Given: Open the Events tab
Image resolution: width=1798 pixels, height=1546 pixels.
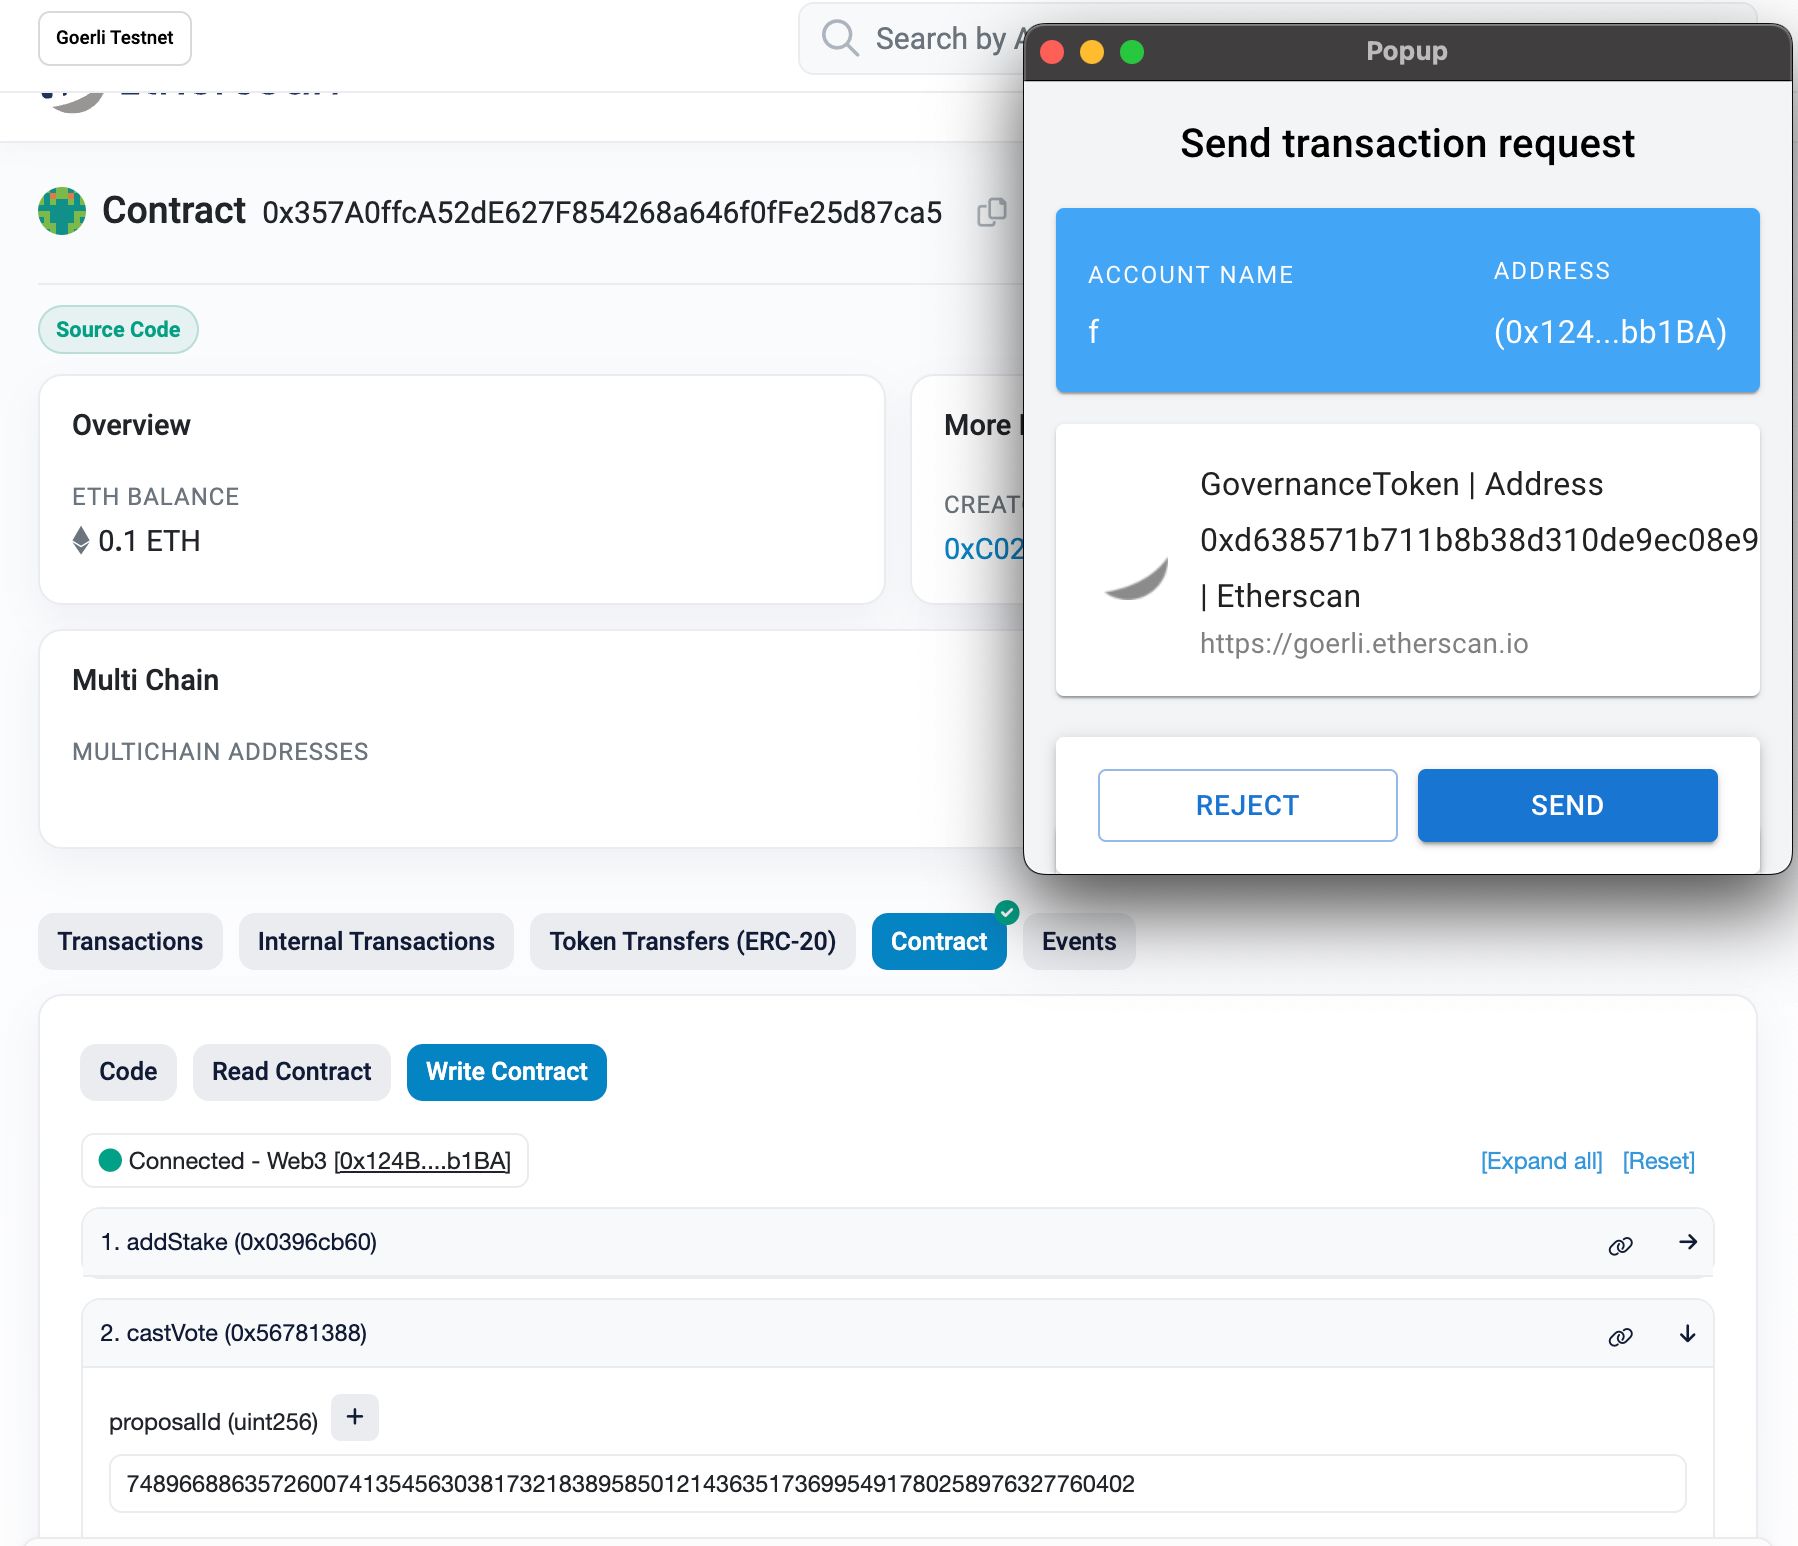Looking at the screenshot, I should (x=1079, y=941).
